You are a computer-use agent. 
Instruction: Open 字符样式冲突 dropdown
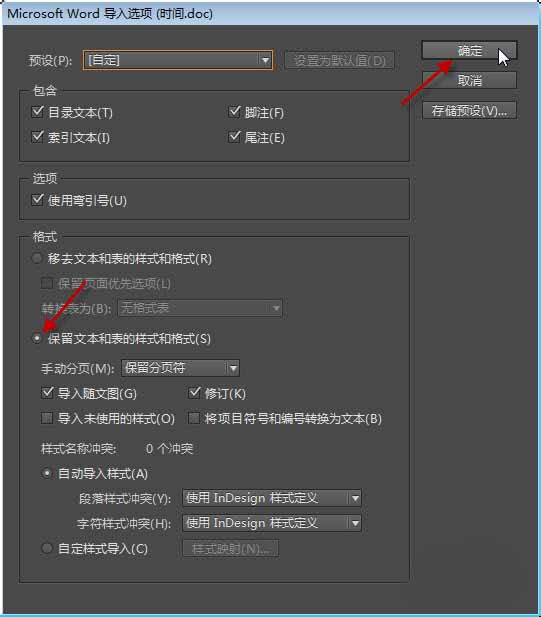(272, 523)
